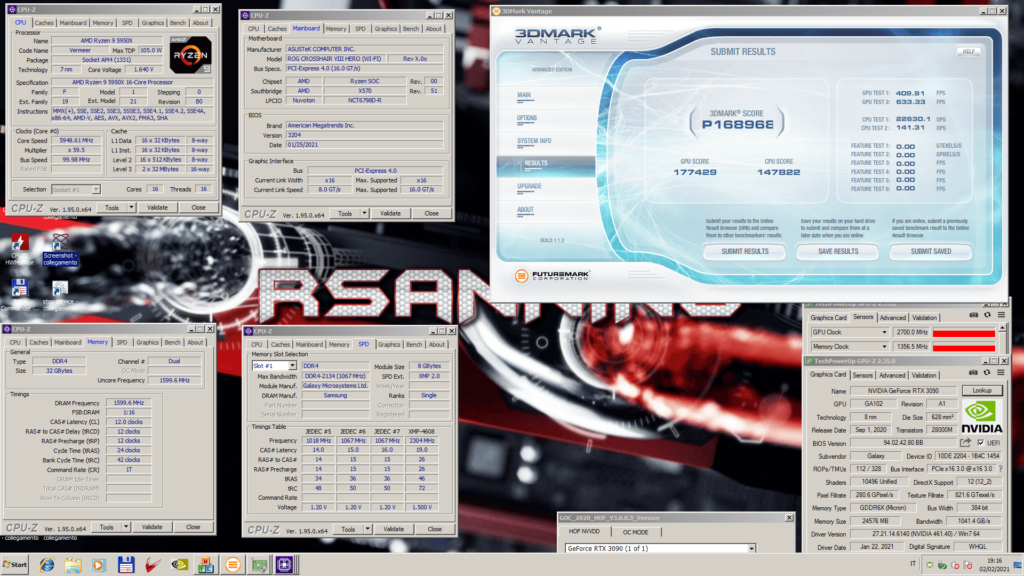The width and height of the screenshot is (1024, 576).
Task: Switch to Graphics tab in CPU-Z Mainboard window
Action: tap(385, 29)
